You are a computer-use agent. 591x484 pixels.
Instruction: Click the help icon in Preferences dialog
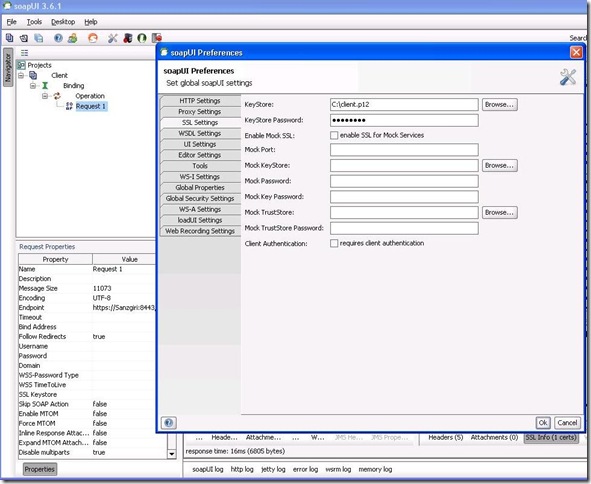tap(168, 423)
